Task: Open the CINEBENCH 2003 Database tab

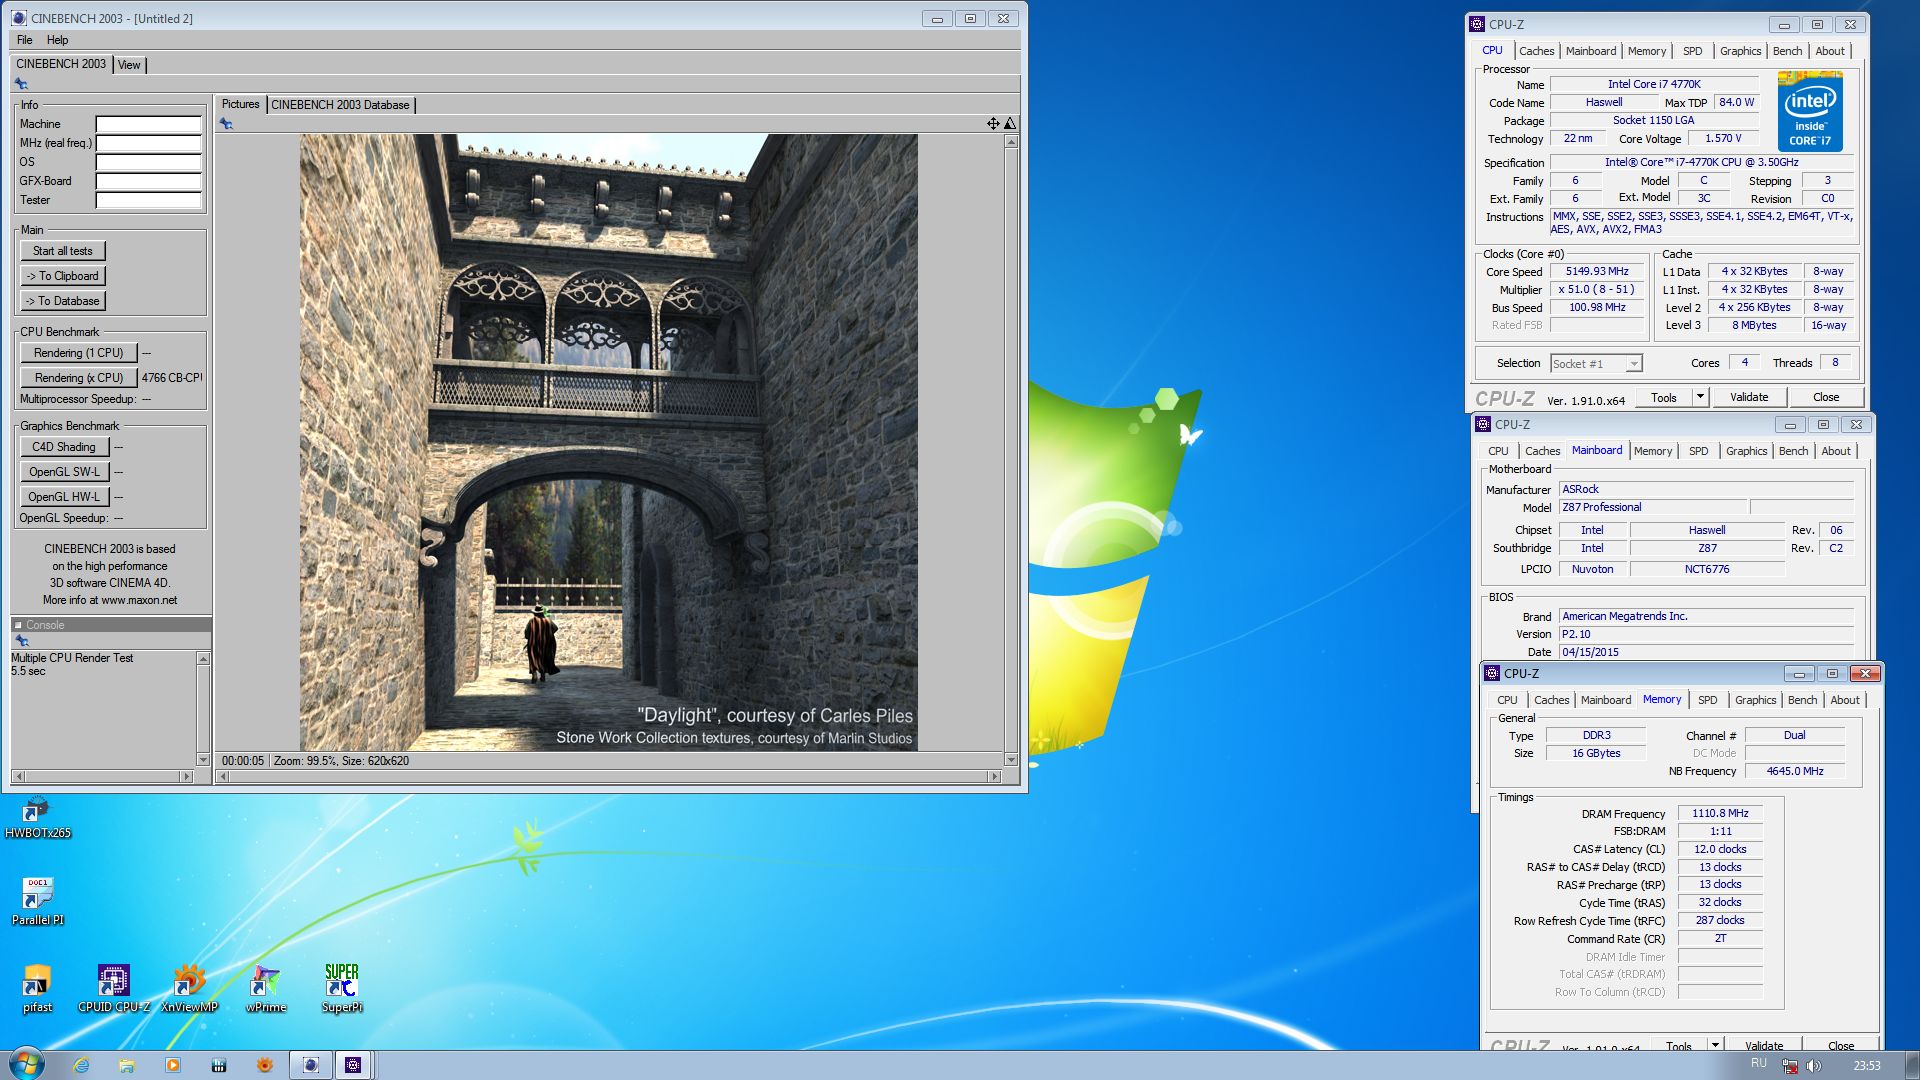Action: 340,105
